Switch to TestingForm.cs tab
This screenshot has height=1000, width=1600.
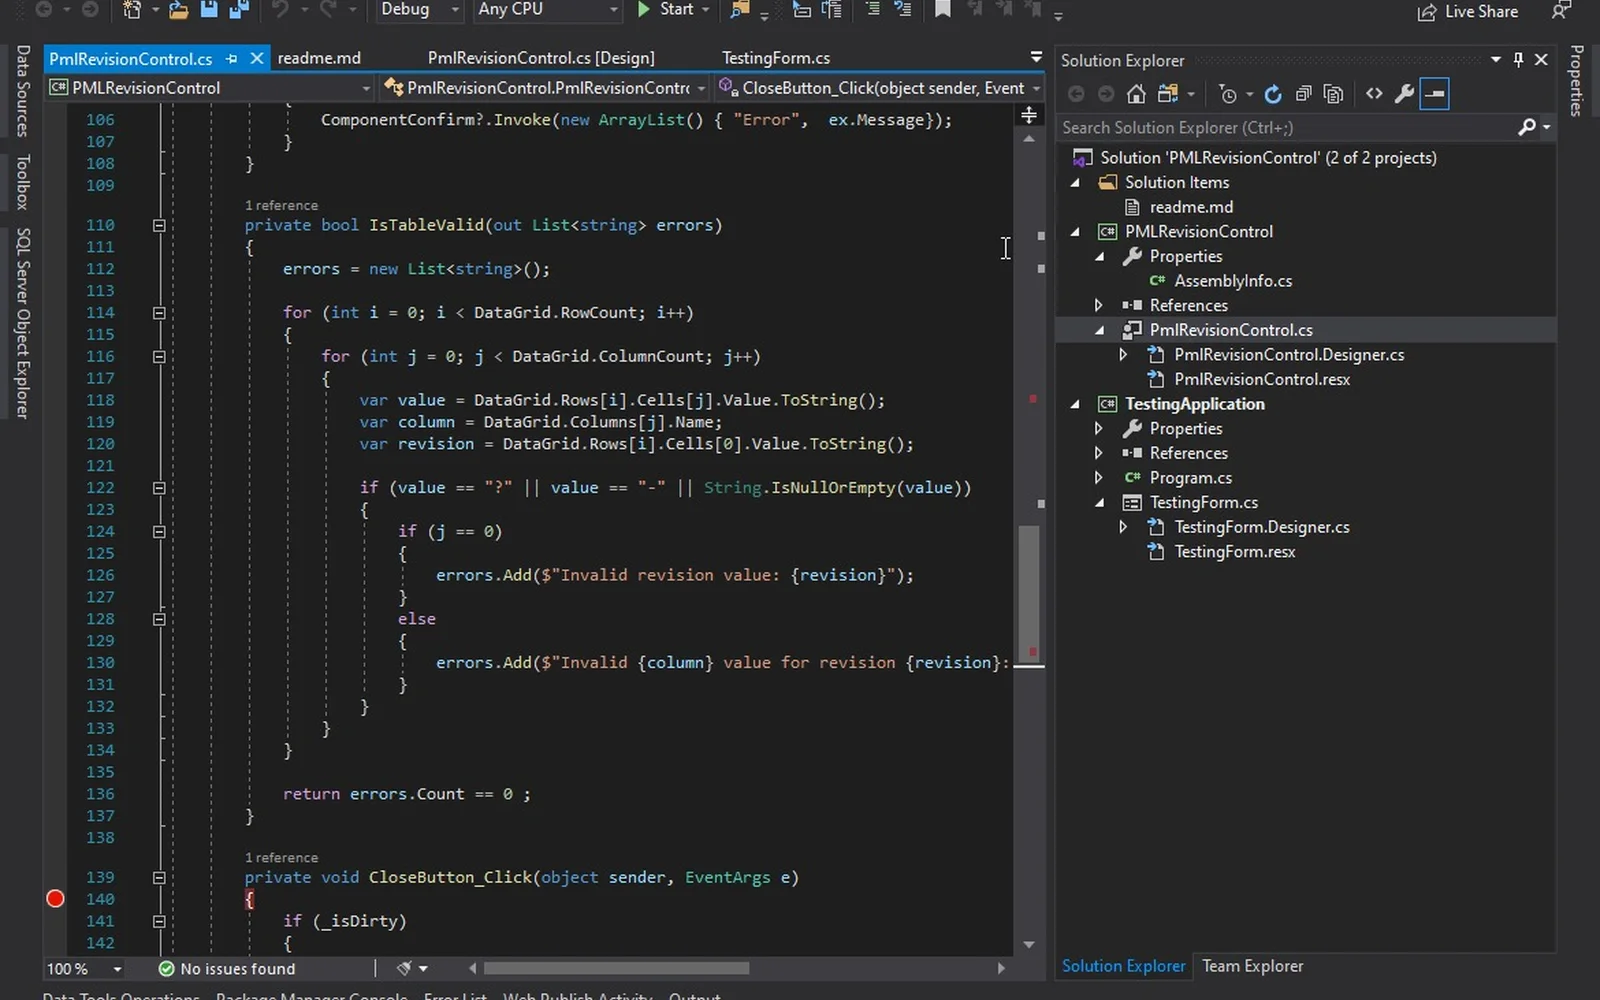coord(776,58)
